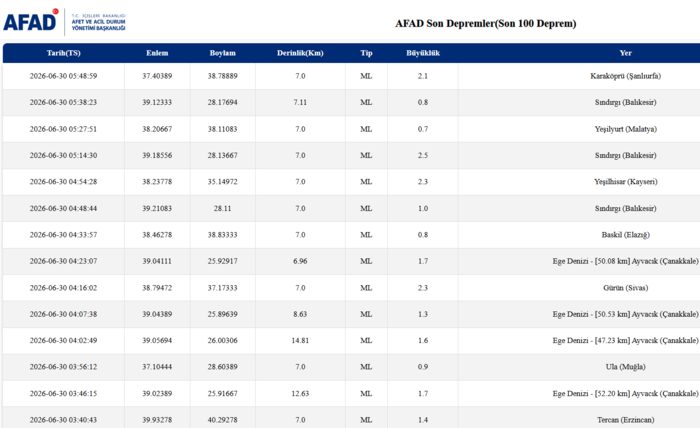Click Ege Denizi [52.20 km] Ayvacık location
This screenshot has width=700, height=428.
[x=625, y=394]
